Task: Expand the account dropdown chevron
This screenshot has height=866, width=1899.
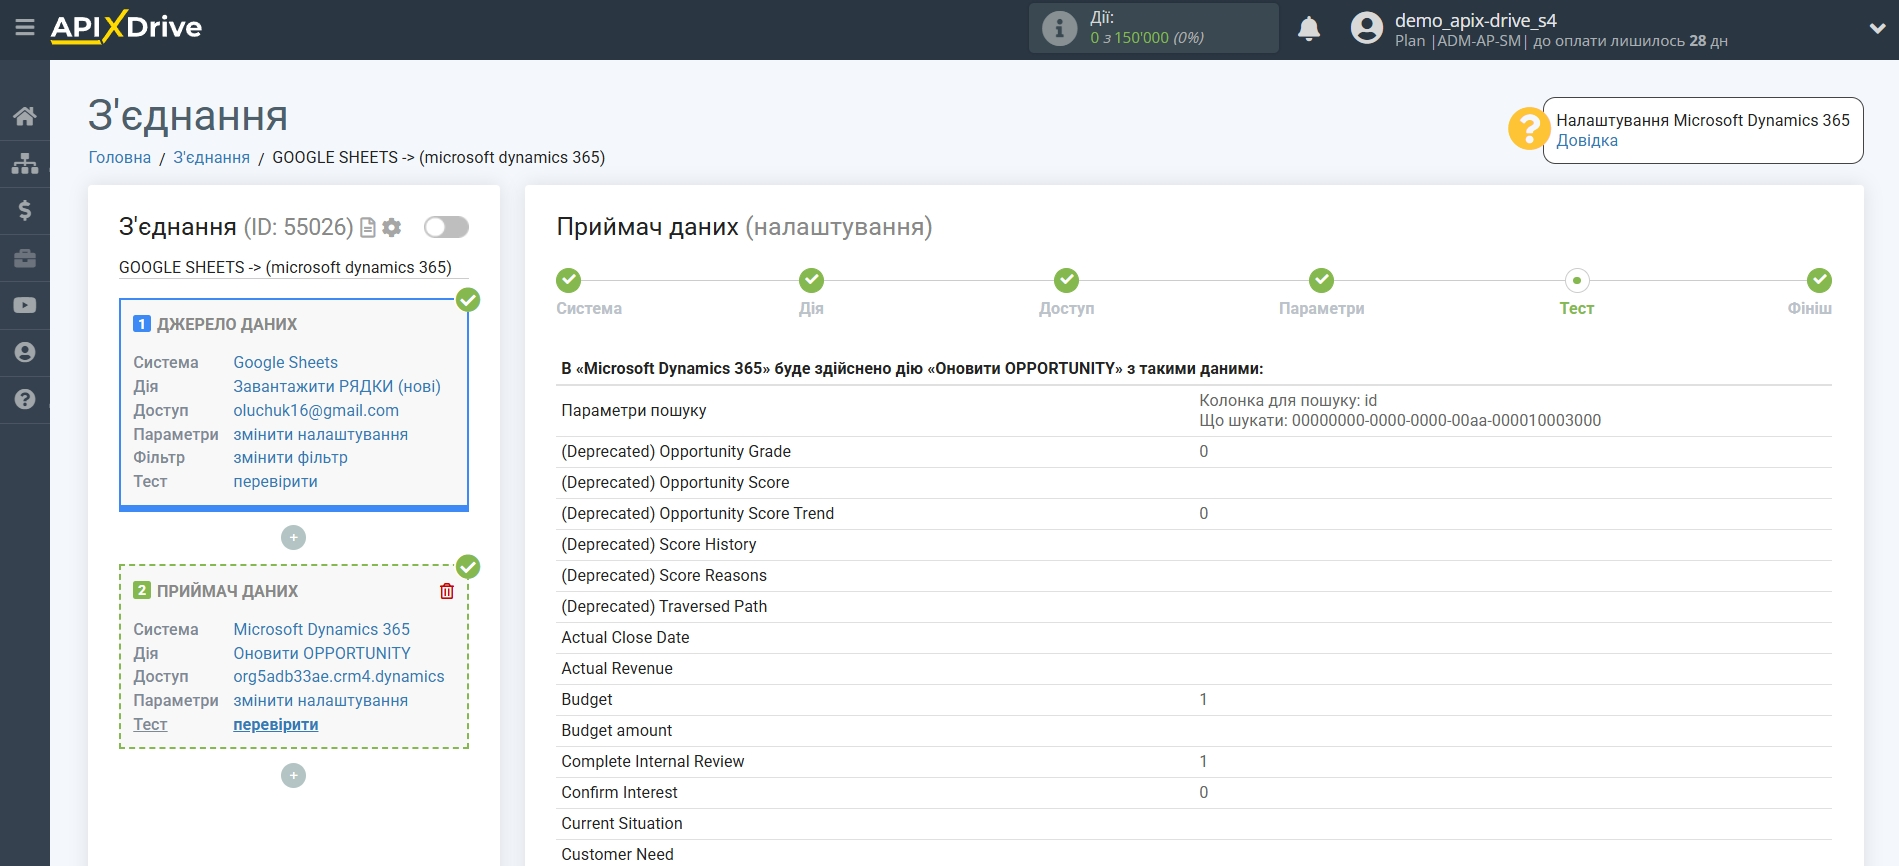Action: pyautogui.click(x=1877, y=28)
